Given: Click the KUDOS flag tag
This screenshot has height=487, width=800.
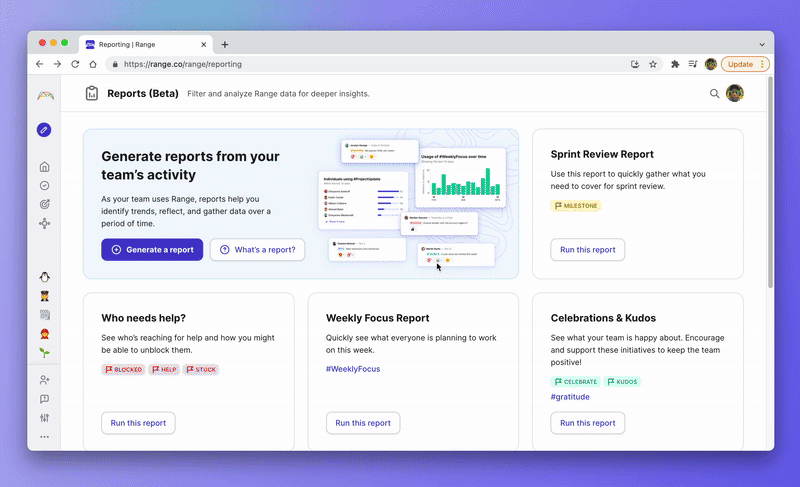Looking at the screenshot, I should (622, 381).
